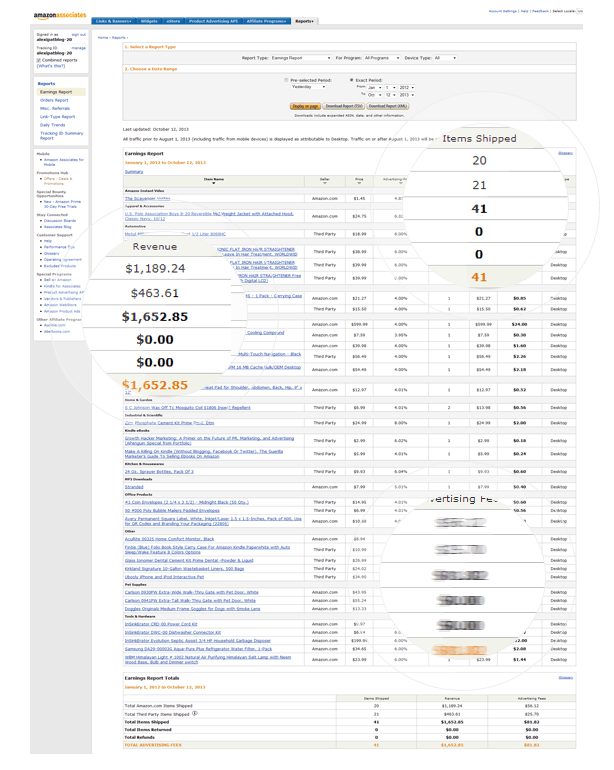The height and width of the screenshot is (770, 614).
Task: Open Growth Hacker Marketing ebook link
Action: (x=209, y=440)
